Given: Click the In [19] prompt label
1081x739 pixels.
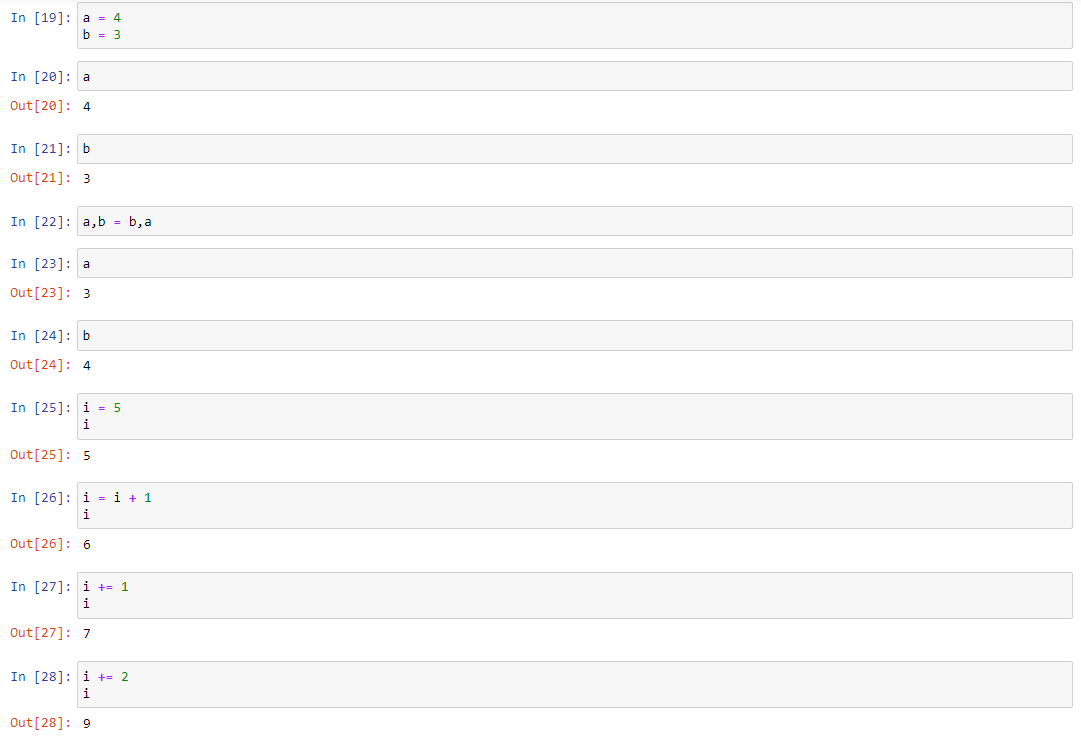Looking at the screenshot, I should tap(41, 17).
